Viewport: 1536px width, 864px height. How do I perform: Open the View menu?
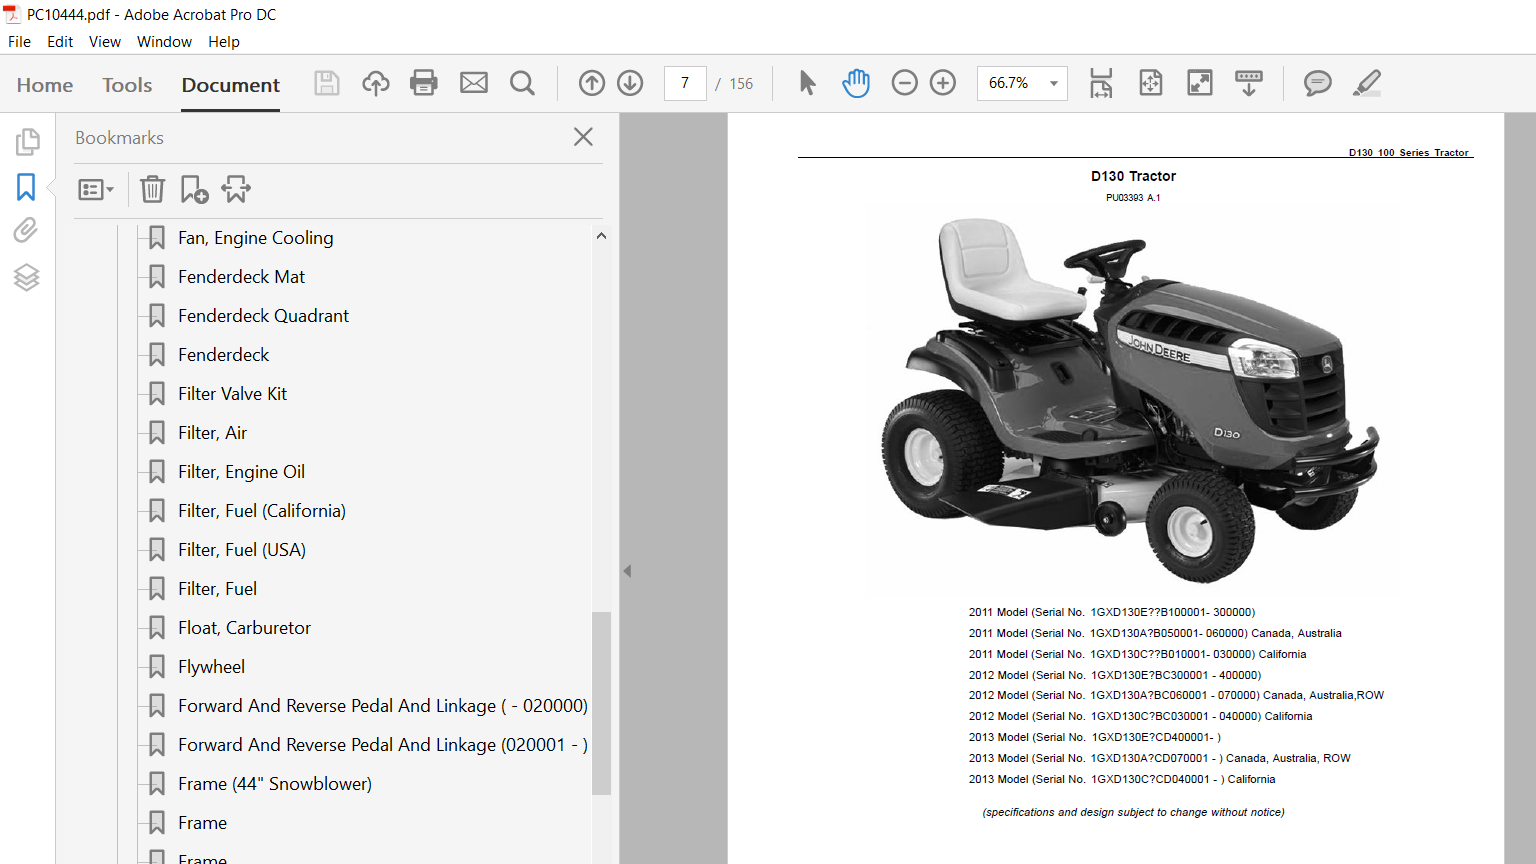(105, 42)
